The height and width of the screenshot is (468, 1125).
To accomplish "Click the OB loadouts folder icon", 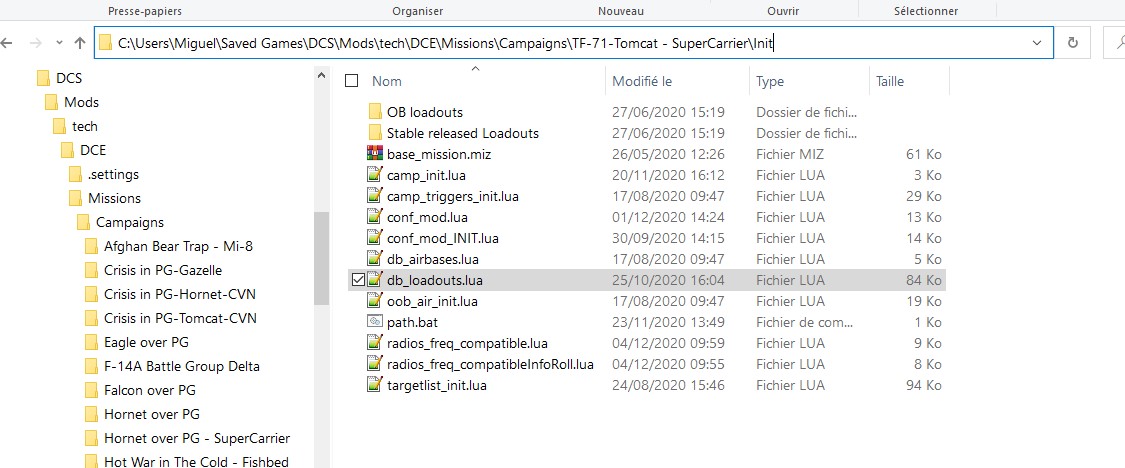I will [x=374, y=112].
